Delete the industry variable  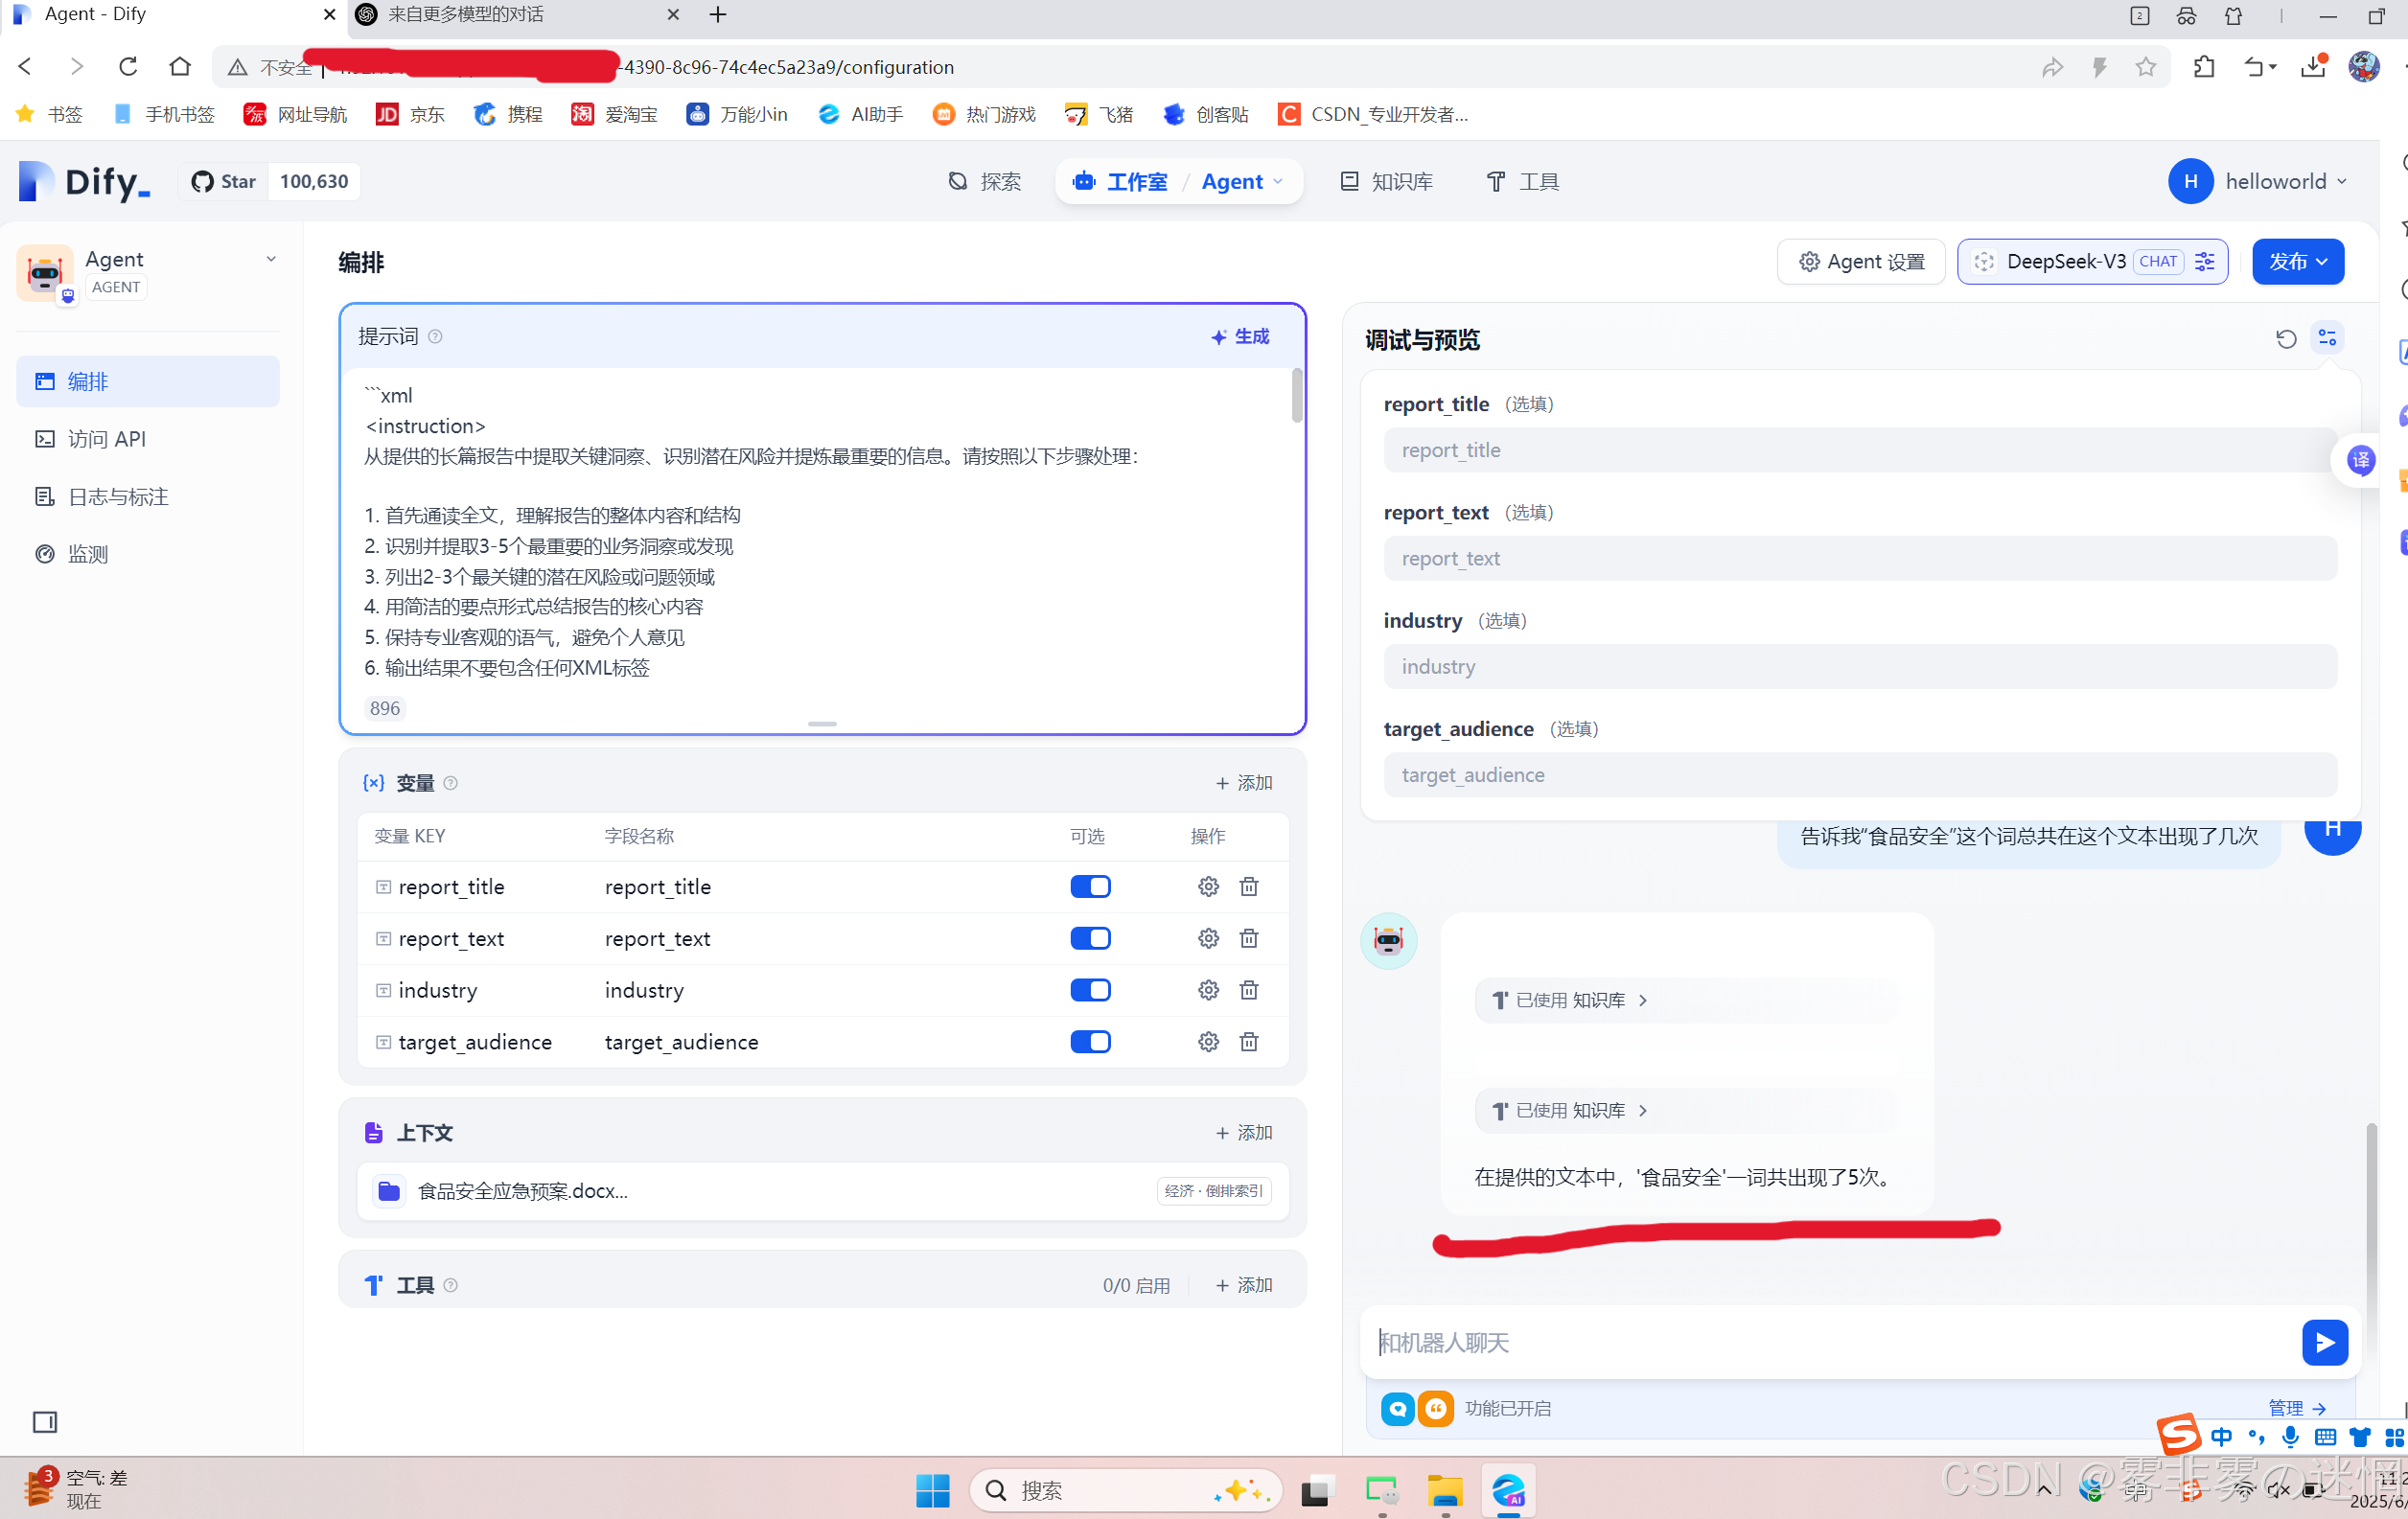(x=1249, y=990)
